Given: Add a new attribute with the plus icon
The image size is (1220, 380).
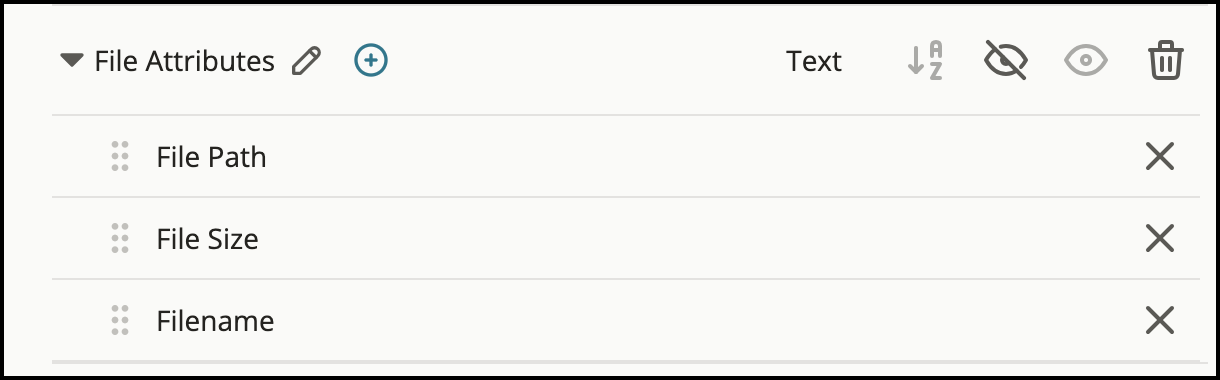Looking at the screenshot, I should point(371,61).
